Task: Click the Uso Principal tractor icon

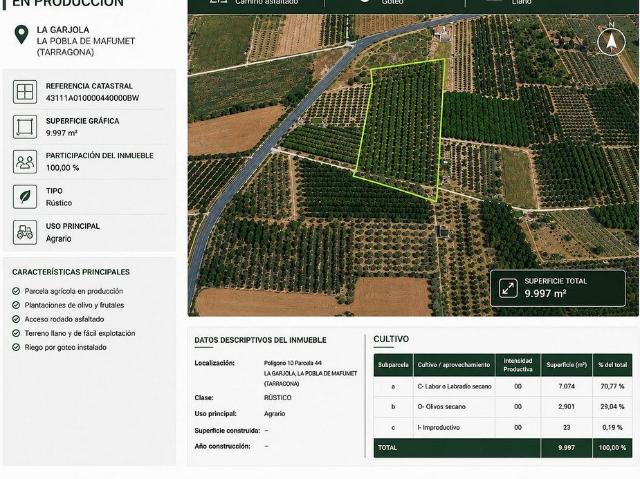Action: pos(25,233)
